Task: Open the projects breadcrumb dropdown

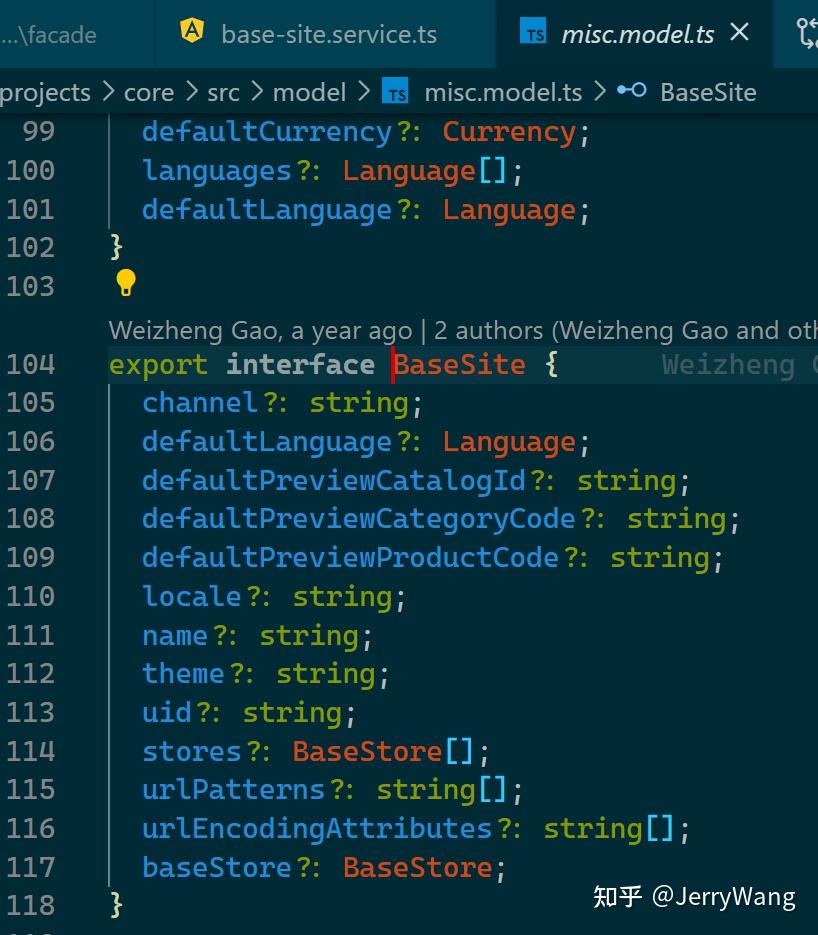Action: [45, 92]
